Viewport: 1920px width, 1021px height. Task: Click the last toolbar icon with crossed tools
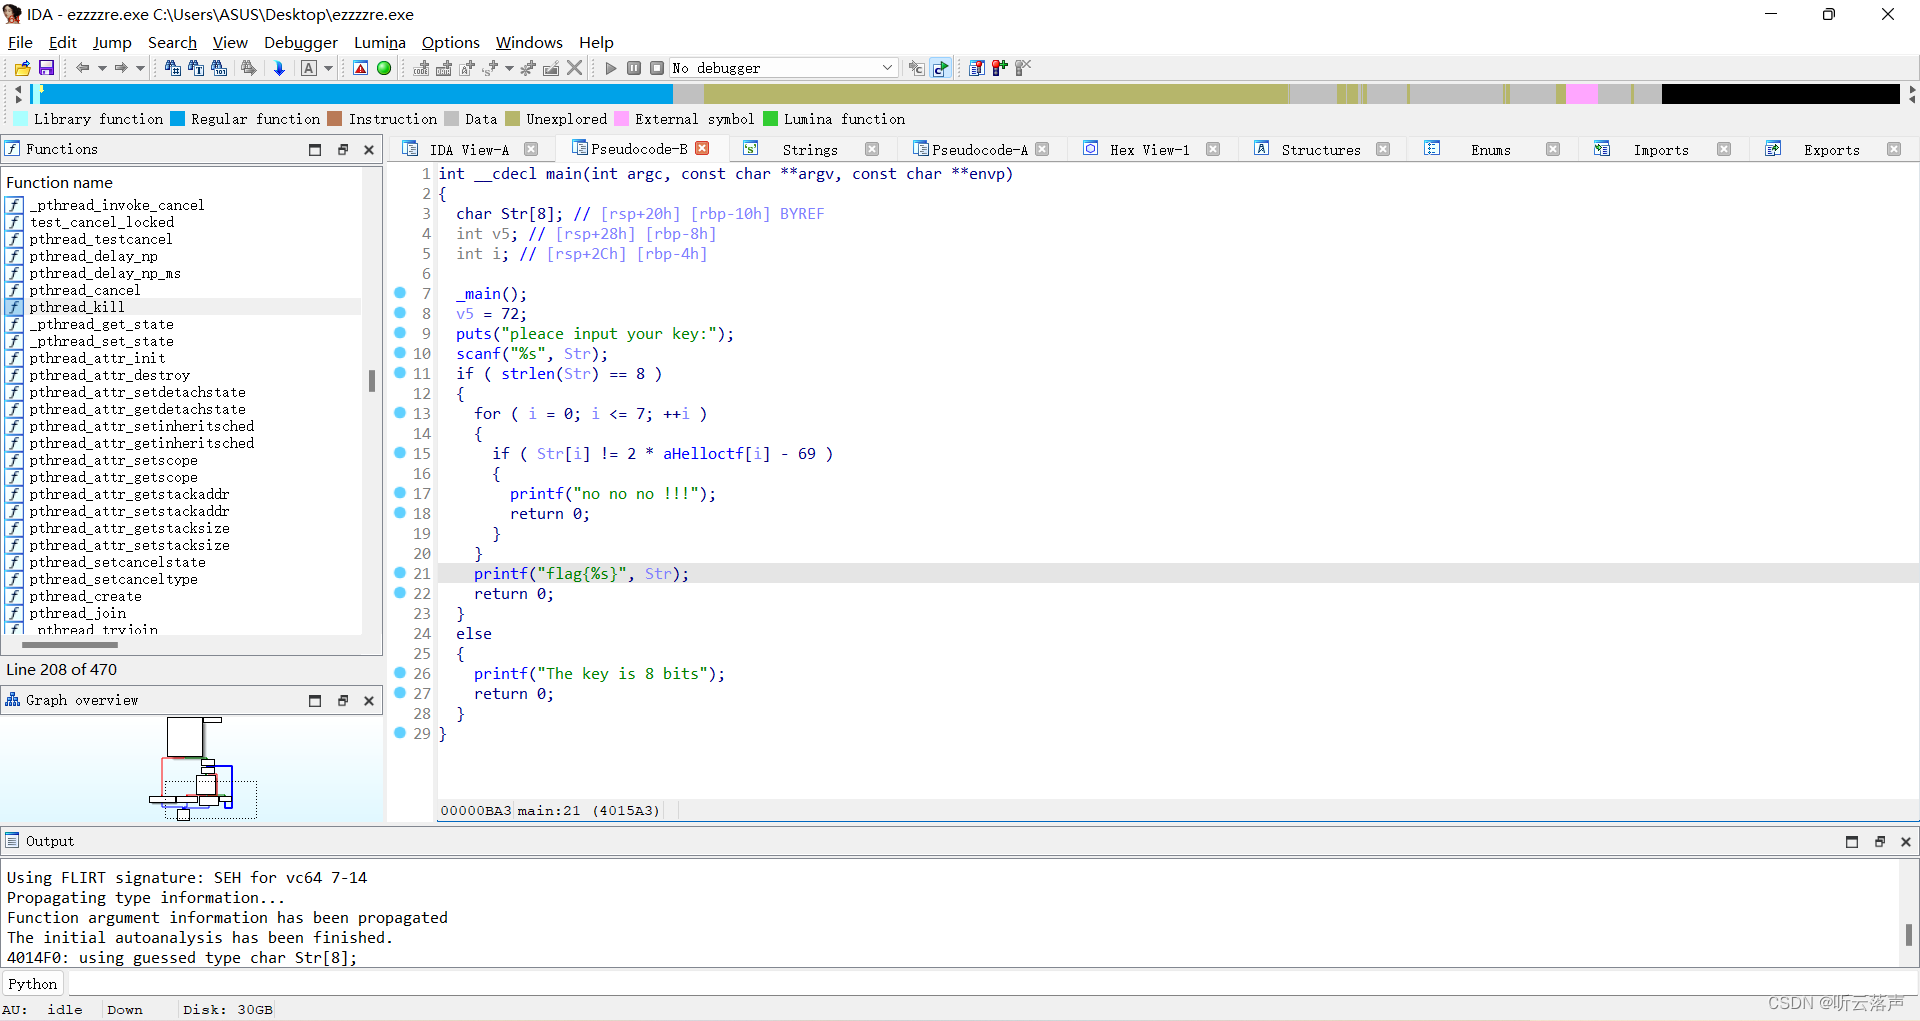click(1023, 68)
